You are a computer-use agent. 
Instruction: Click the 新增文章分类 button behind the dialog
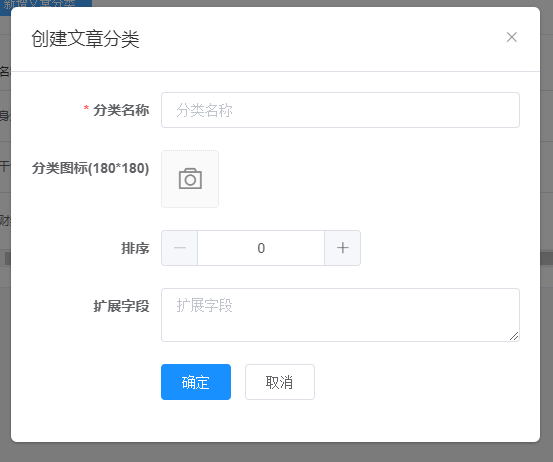point(46,4)
